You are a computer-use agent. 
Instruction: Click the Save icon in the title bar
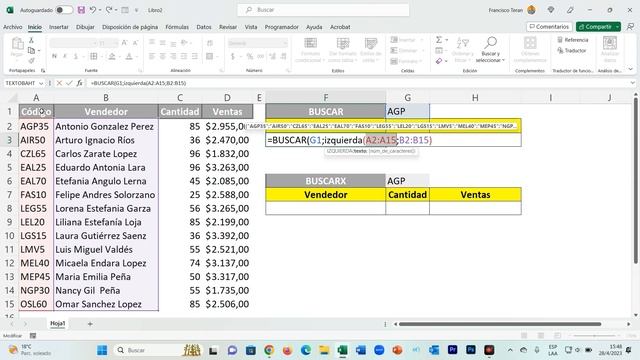pos(81,10)
